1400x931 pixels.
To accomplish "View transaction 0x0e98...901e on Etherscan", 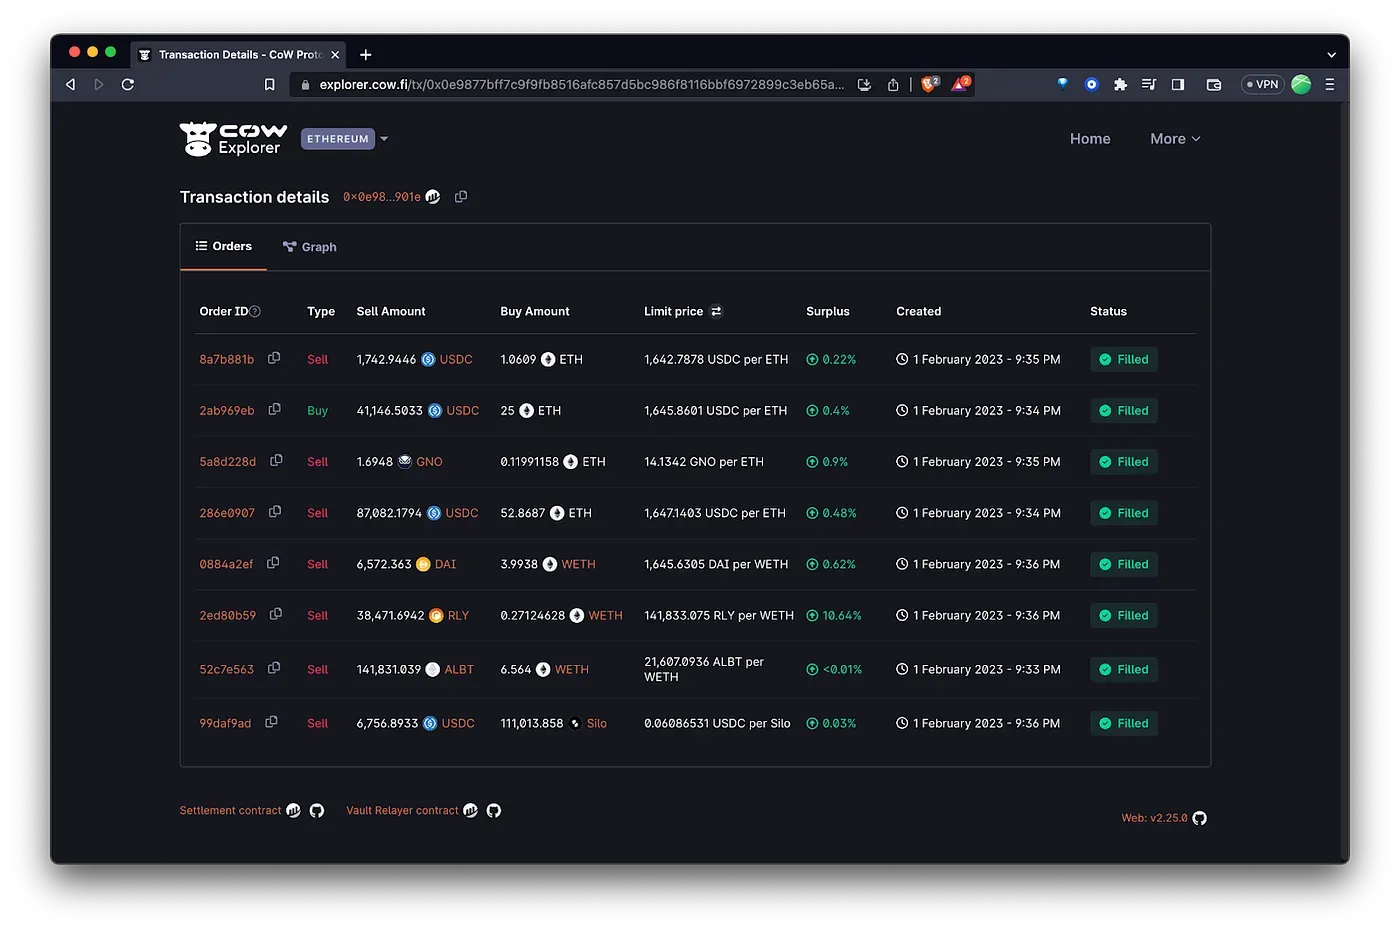I will pyautogui.click(x=432, y=197).
